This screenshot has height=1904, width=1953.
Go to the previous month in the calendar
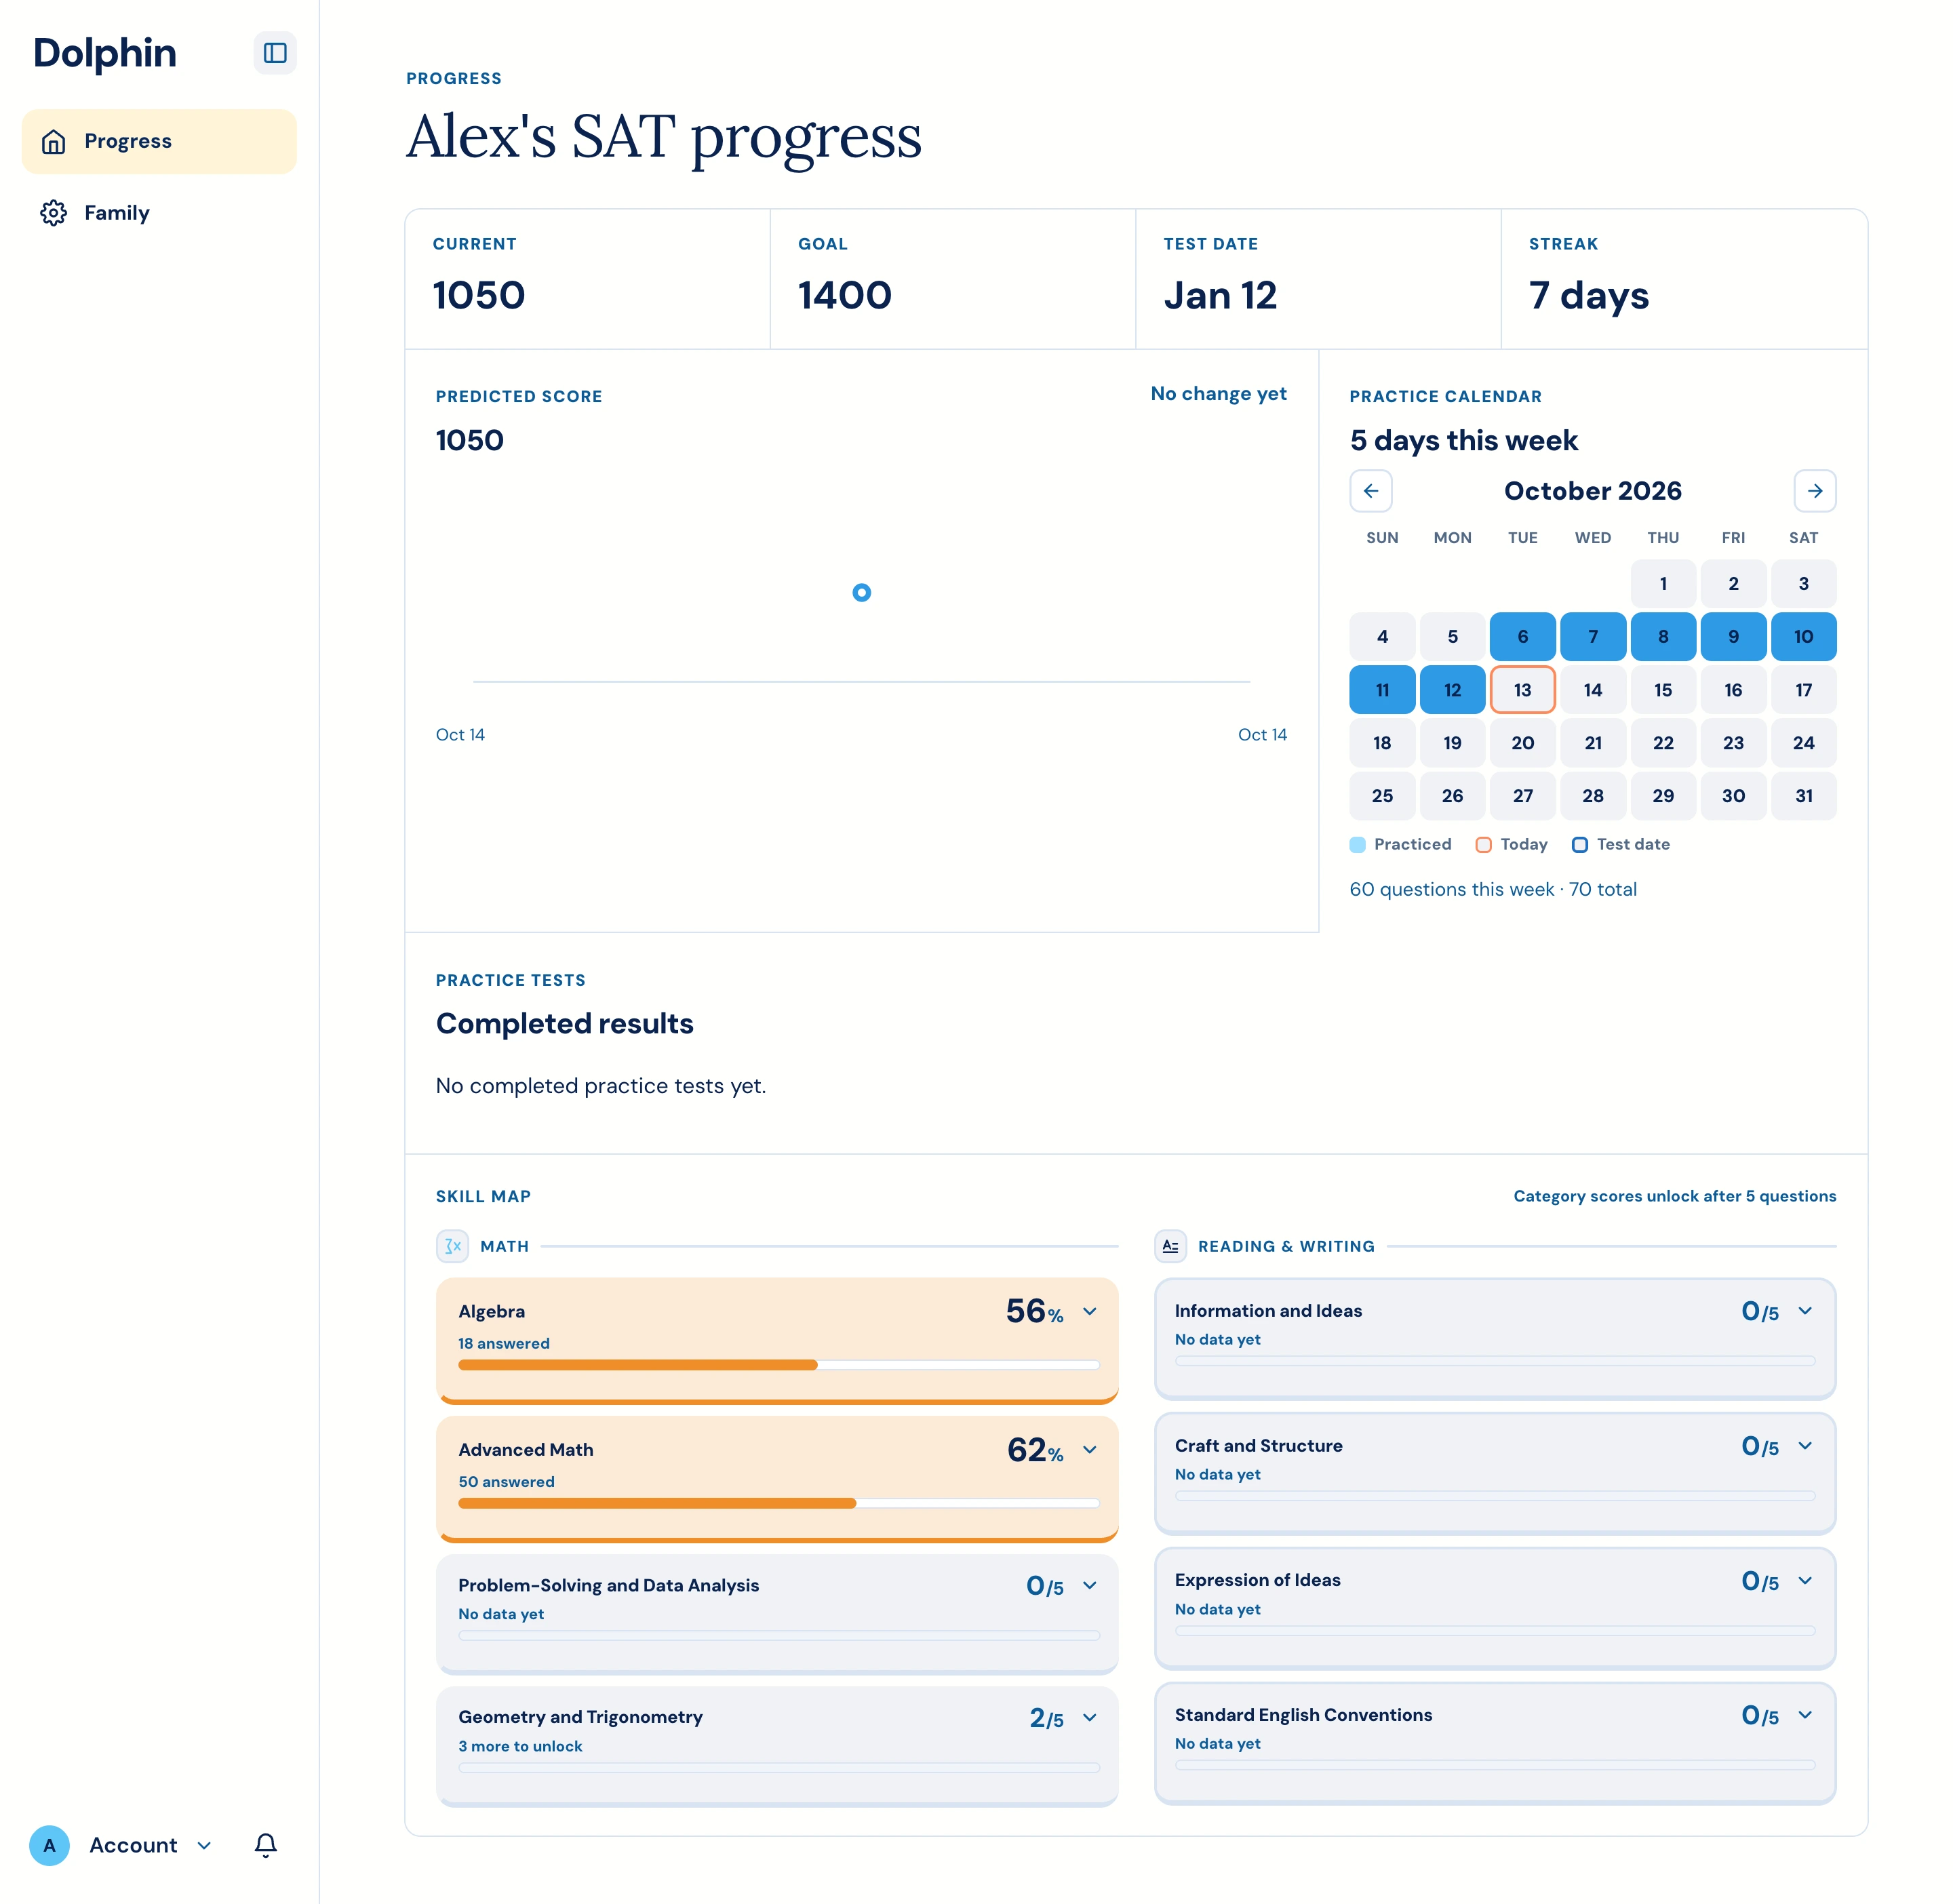[1371, 491]
